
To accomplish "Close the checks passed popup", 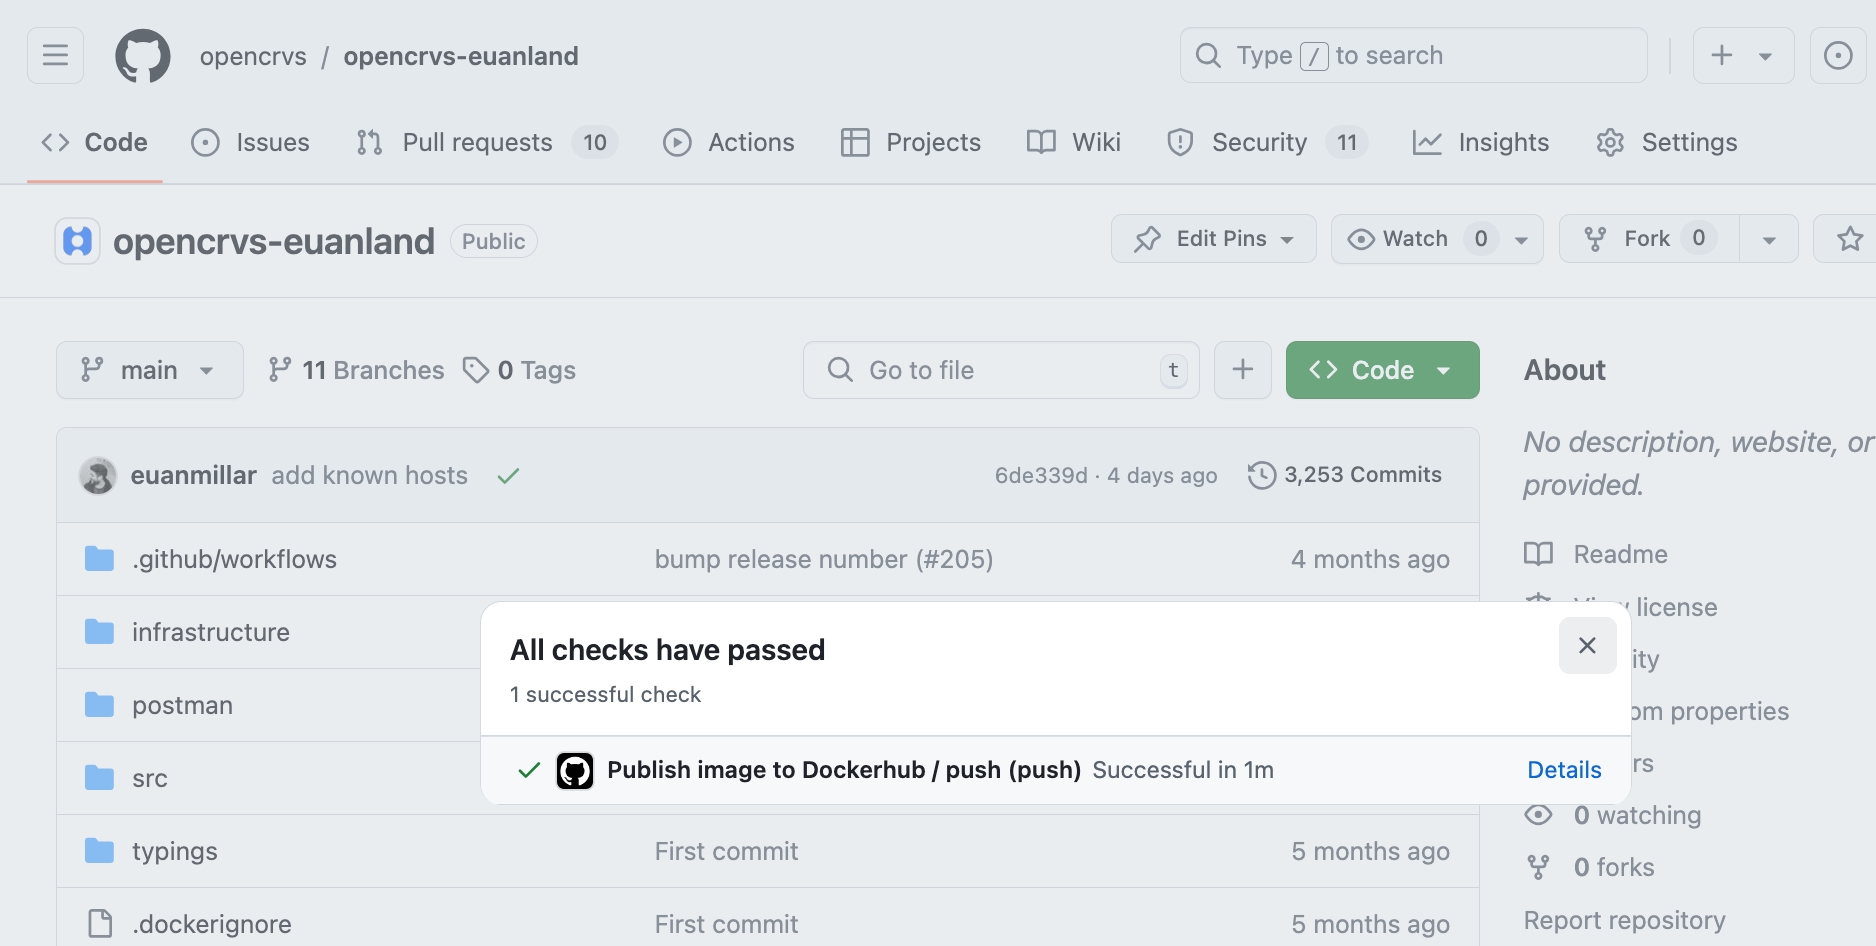I will [1587, 646].
